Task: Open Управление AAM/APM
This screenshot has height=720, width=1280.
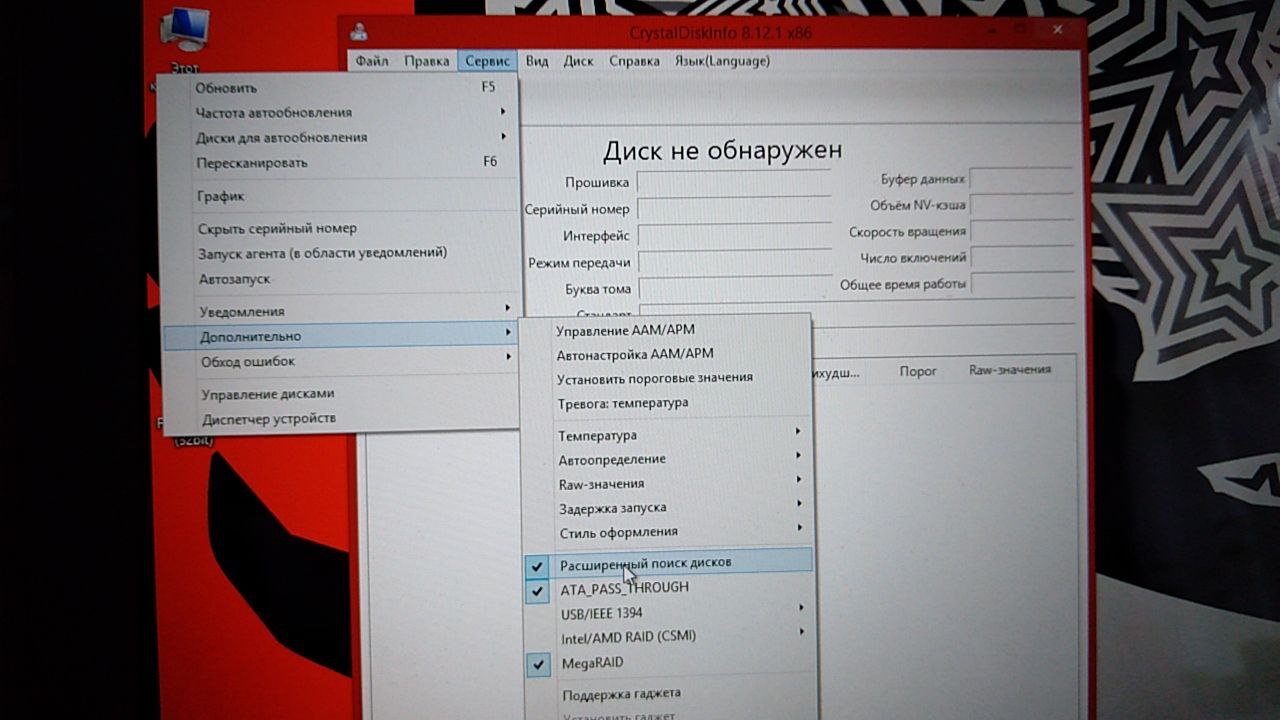Action: click(667, 330)
